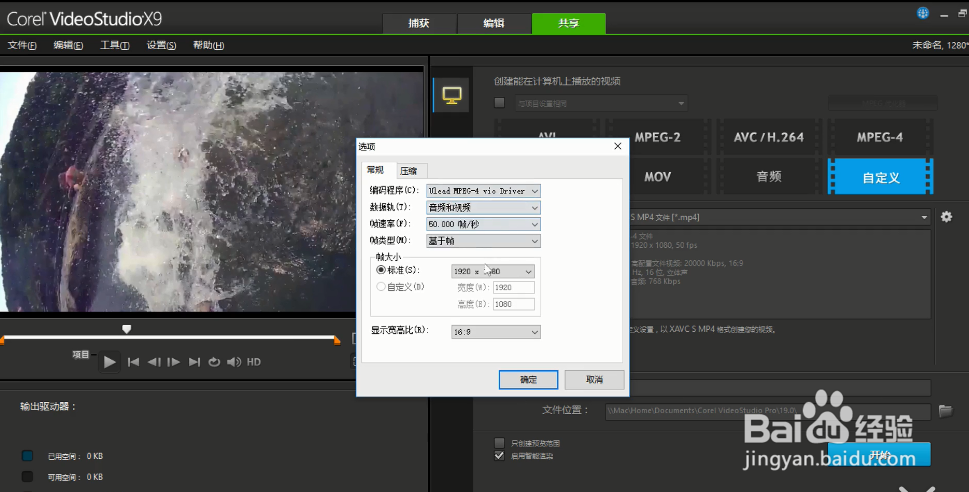Open the 数据轨 音频和视频 dropdown
The width and height of the screenshot is (969, 492).
[x=483, y=208]
